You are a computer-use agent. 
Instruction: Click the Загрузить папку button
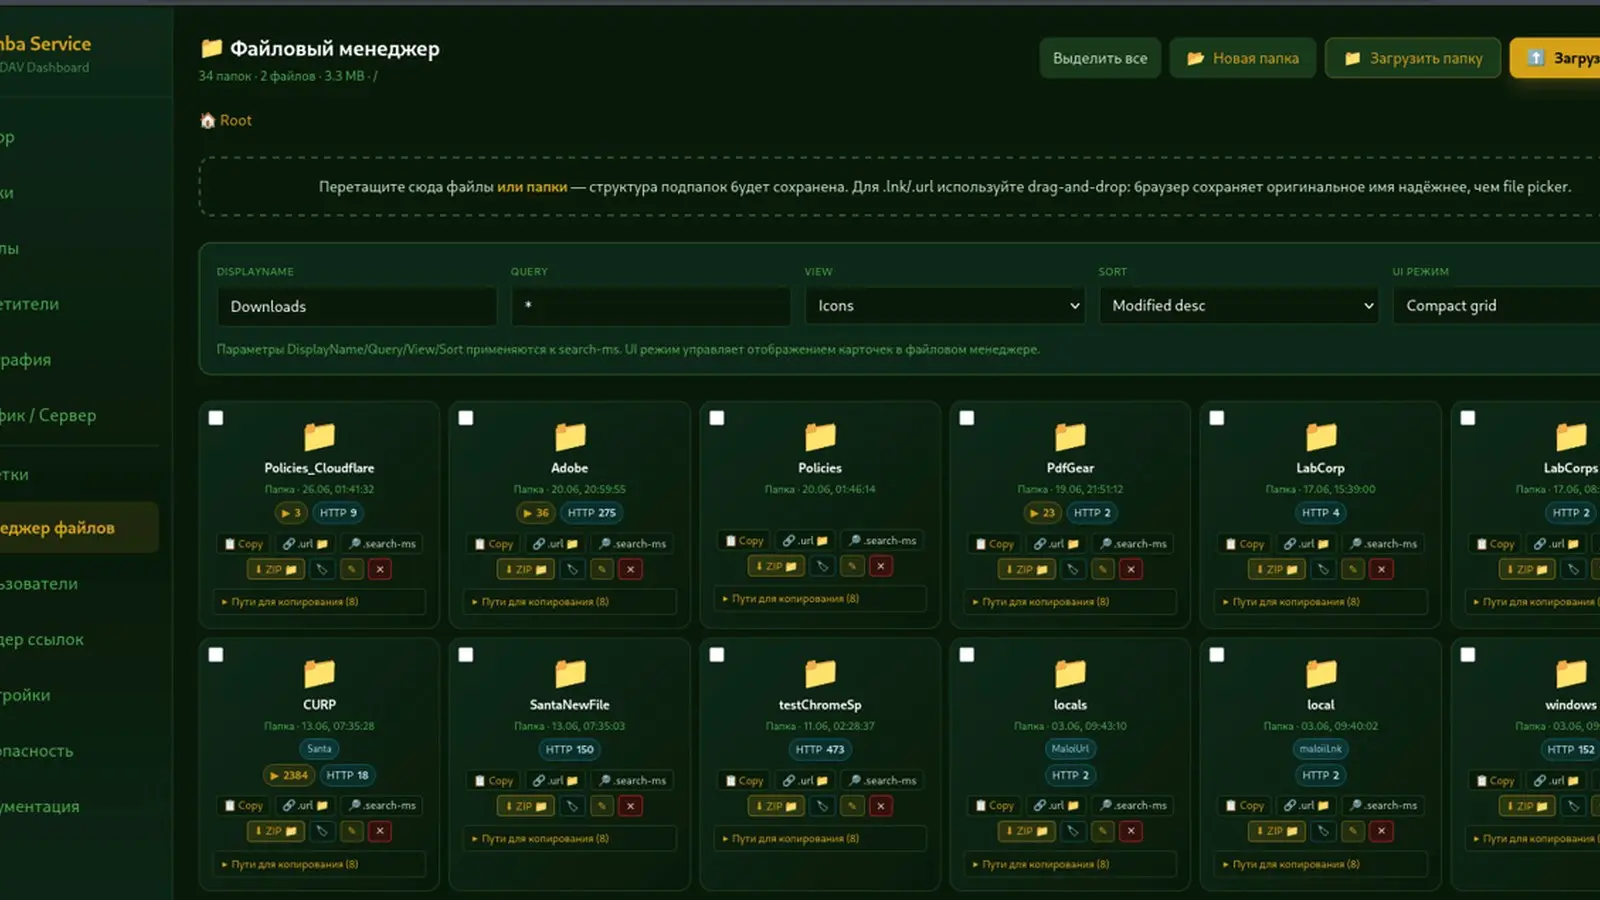[1413, 58]
